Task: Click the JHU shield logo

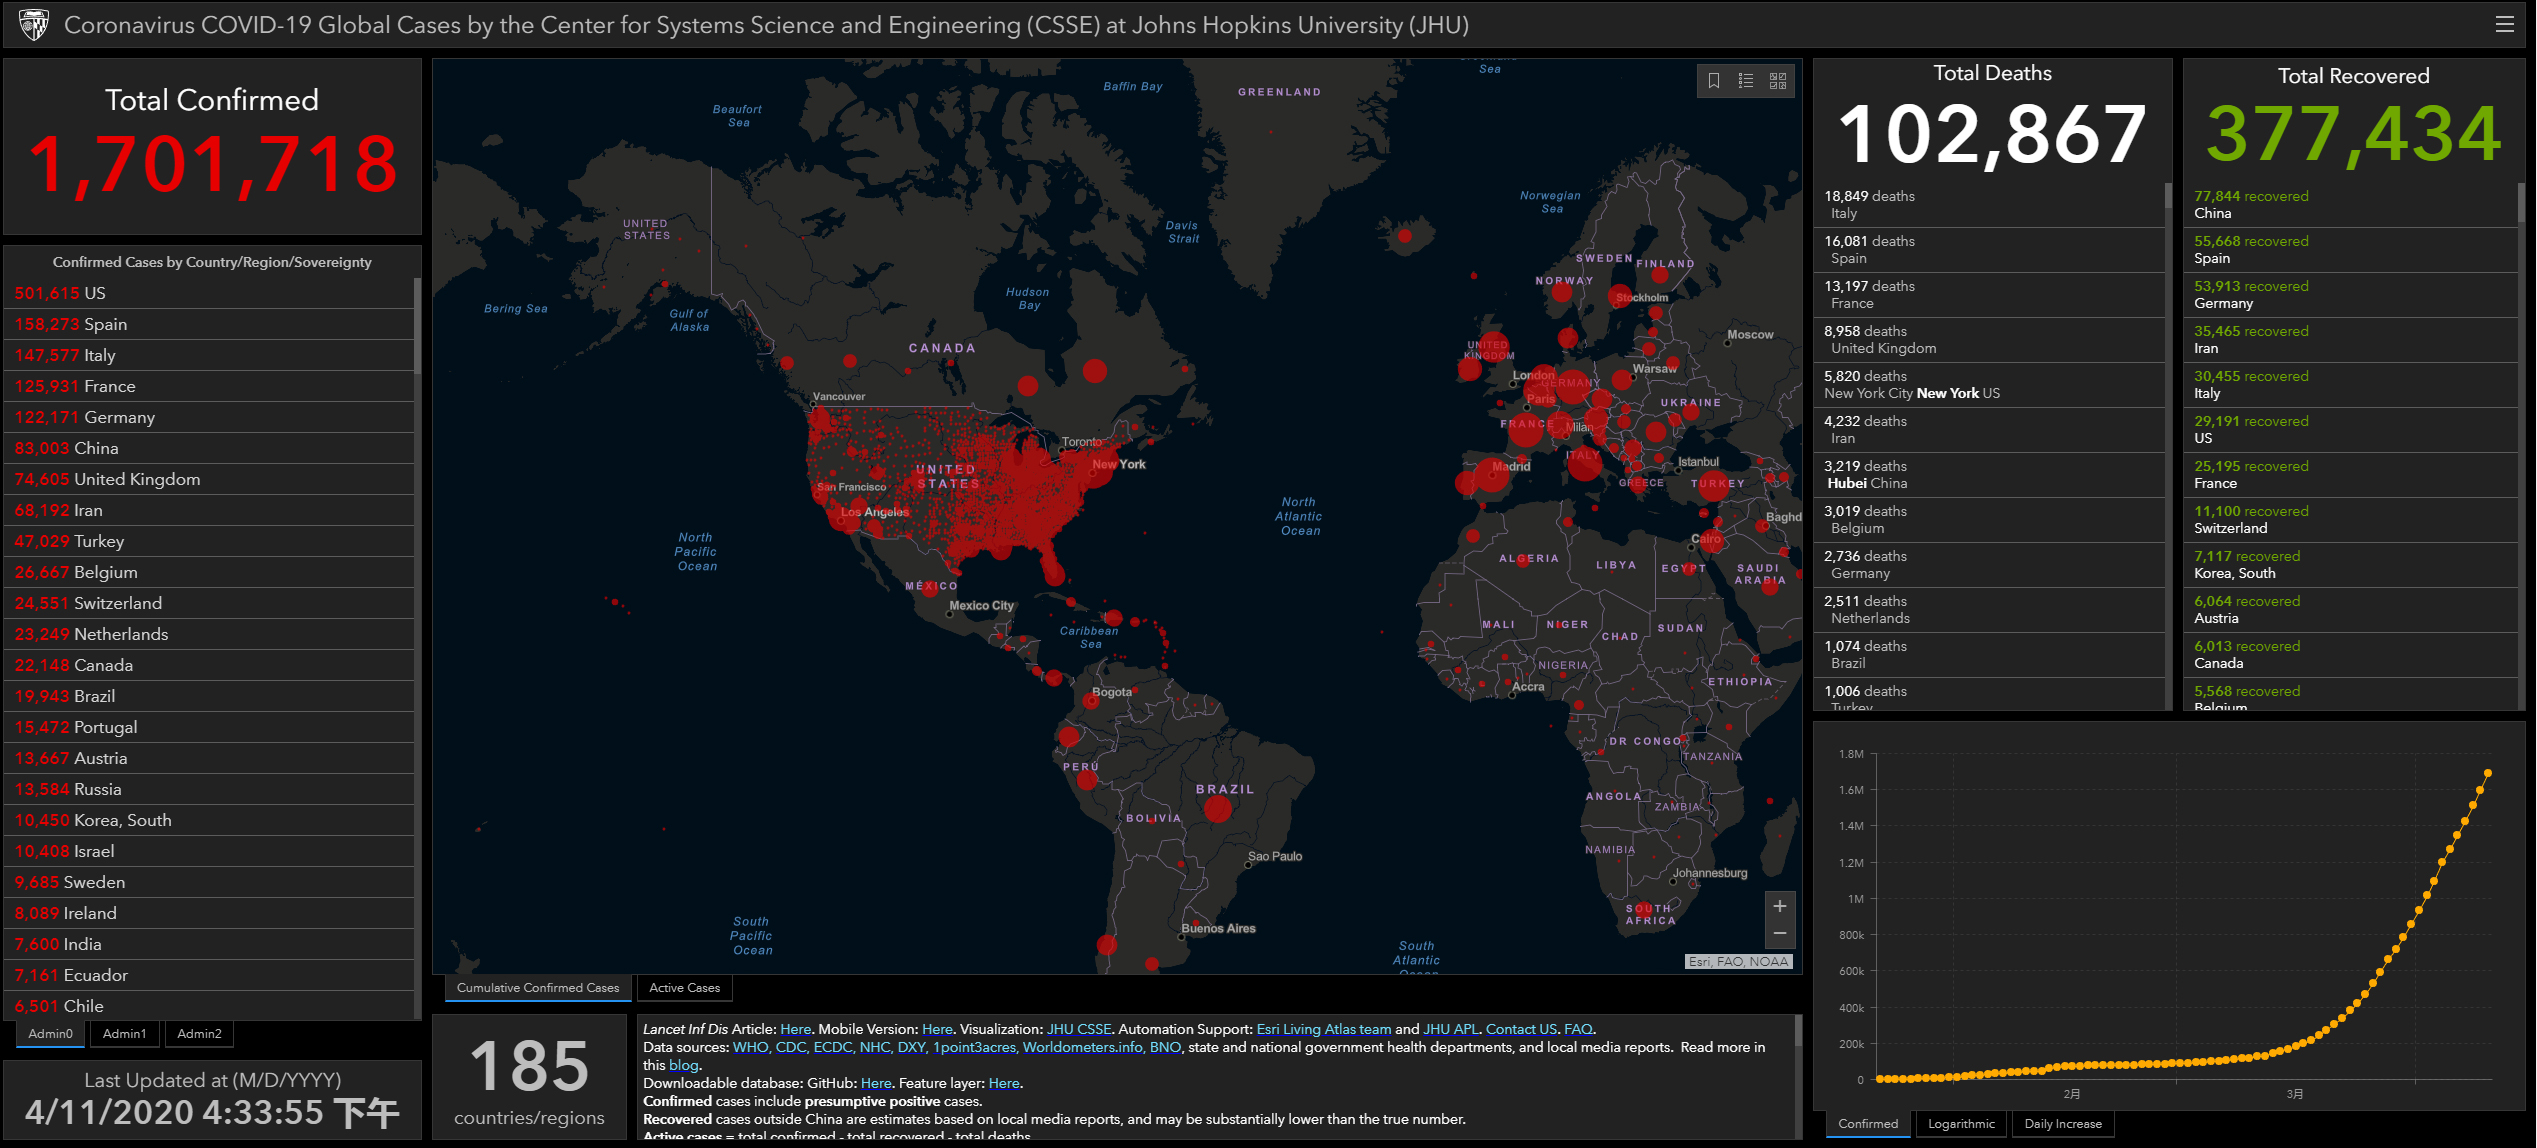Action: pos(34,24)
